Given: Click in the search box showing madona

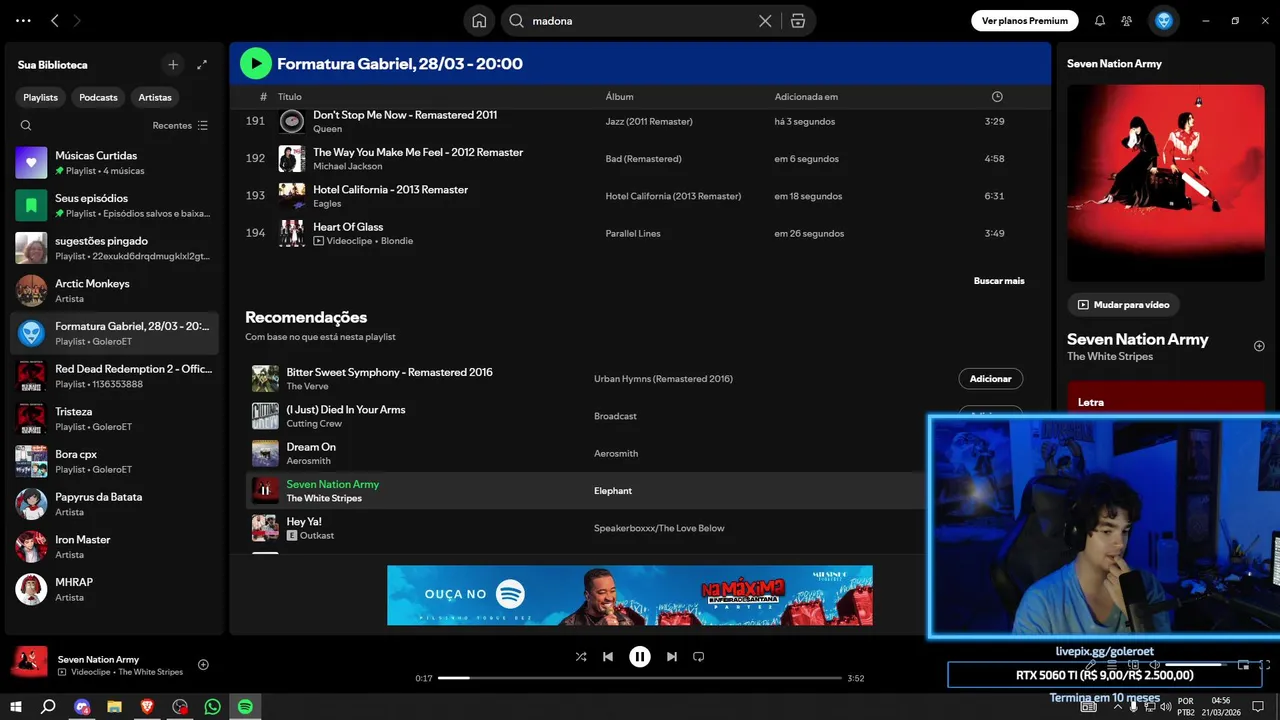Looking at the screenshot, I should click(x=640, y=21).
